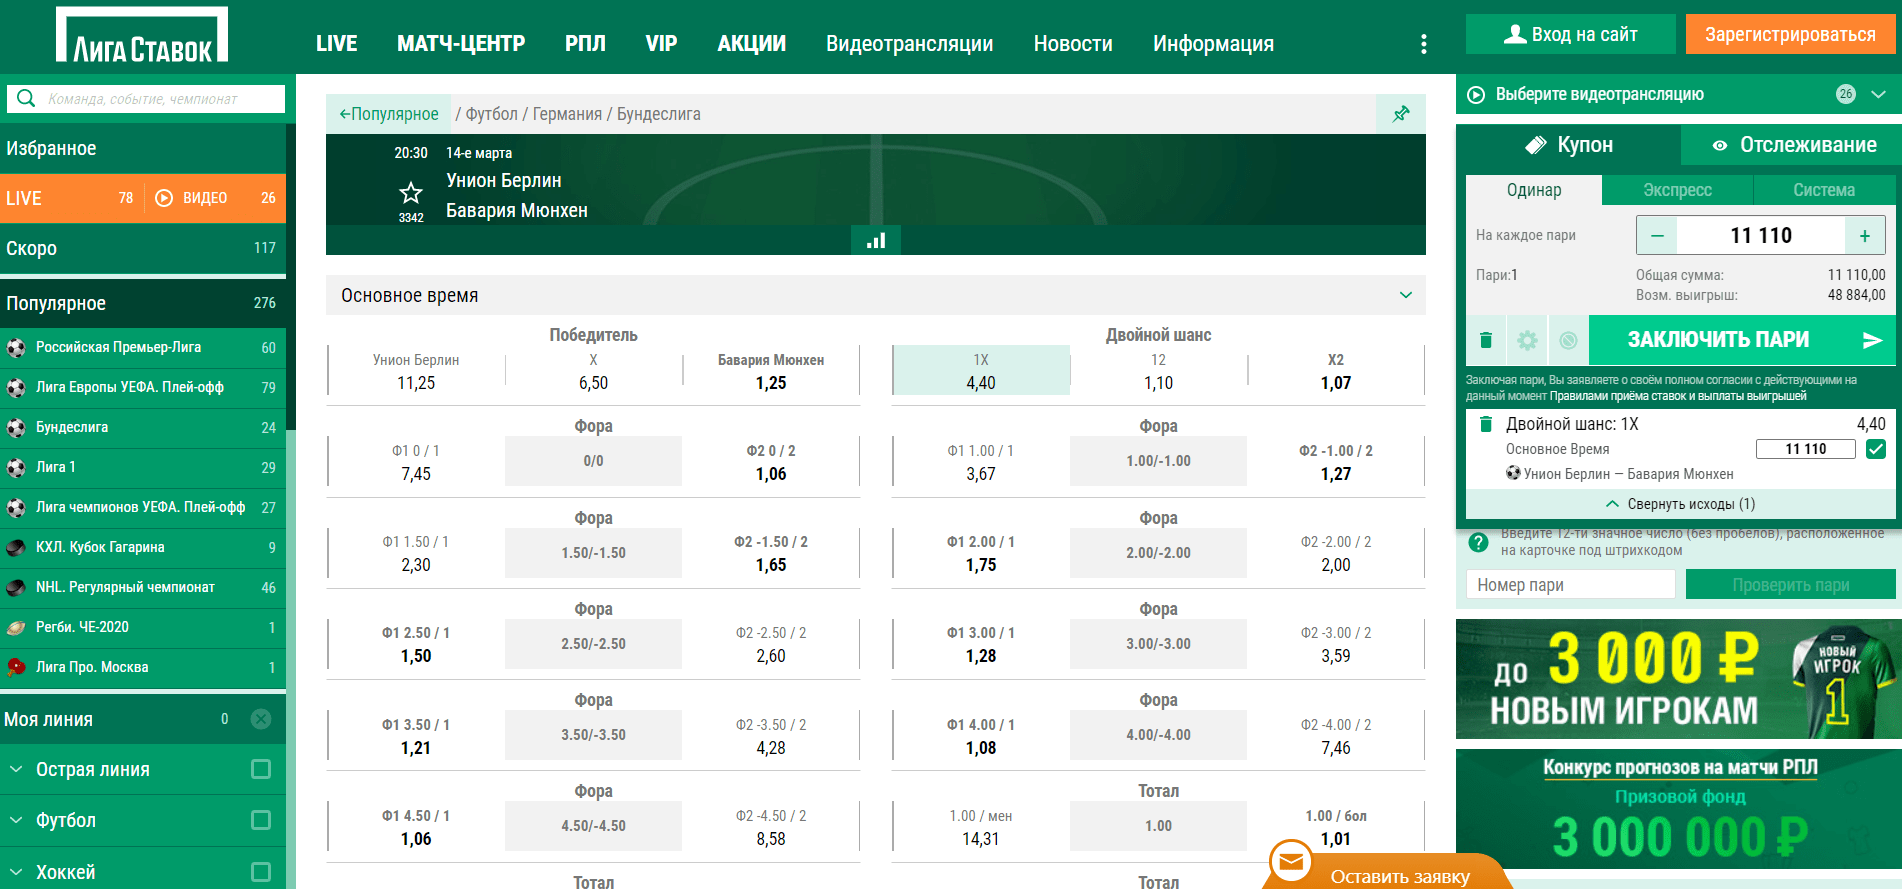
Task: Clear coupon with trash icon
Action: point(1486,340)
